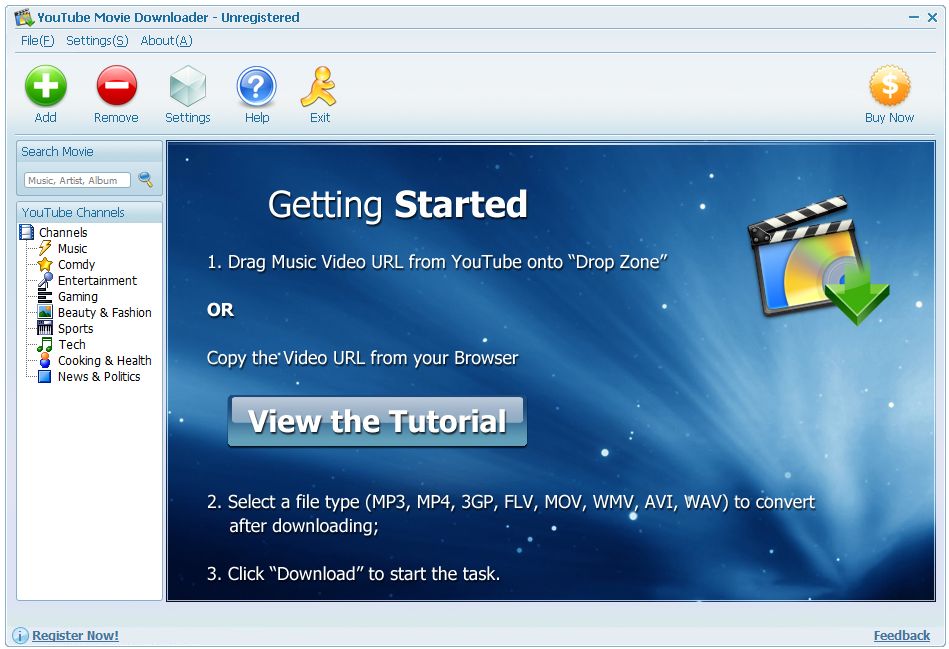Image resolution: width=949 pixels, height=649 pixels.
Task: Click the microphone icon beside Entertainment
Action: 45,280
